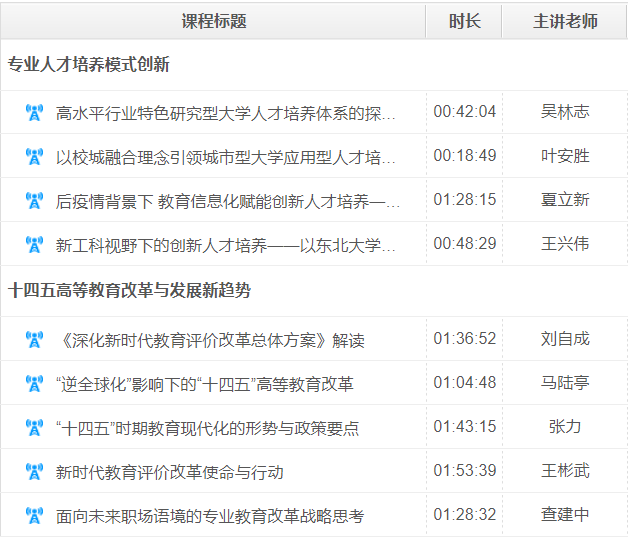The height and width of the screenshot is (539, 628).
Task: Open “逆全球化”影响下的“十四五”高等教育改革 course
Action: coord(204,384)
